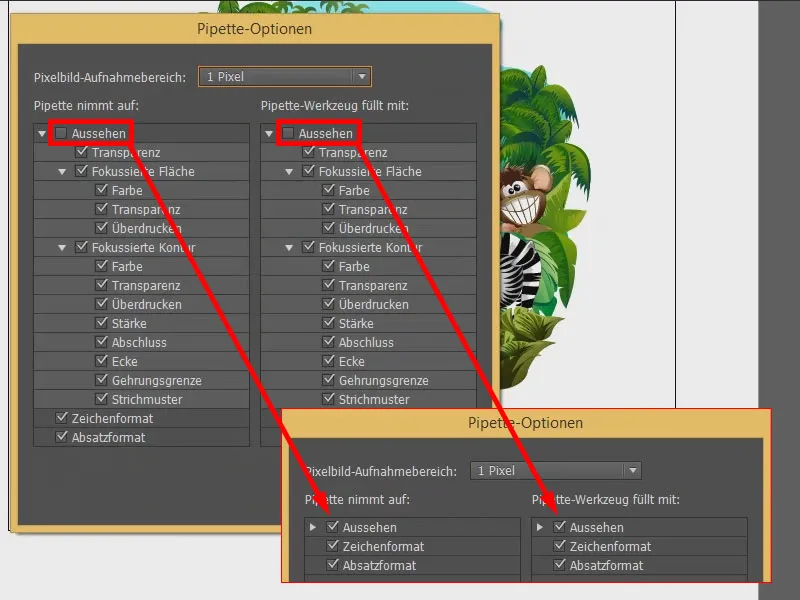Uncheck Absatzformat in the expanded tree dialog
The image size is (800, 600).
click(61, 437)
